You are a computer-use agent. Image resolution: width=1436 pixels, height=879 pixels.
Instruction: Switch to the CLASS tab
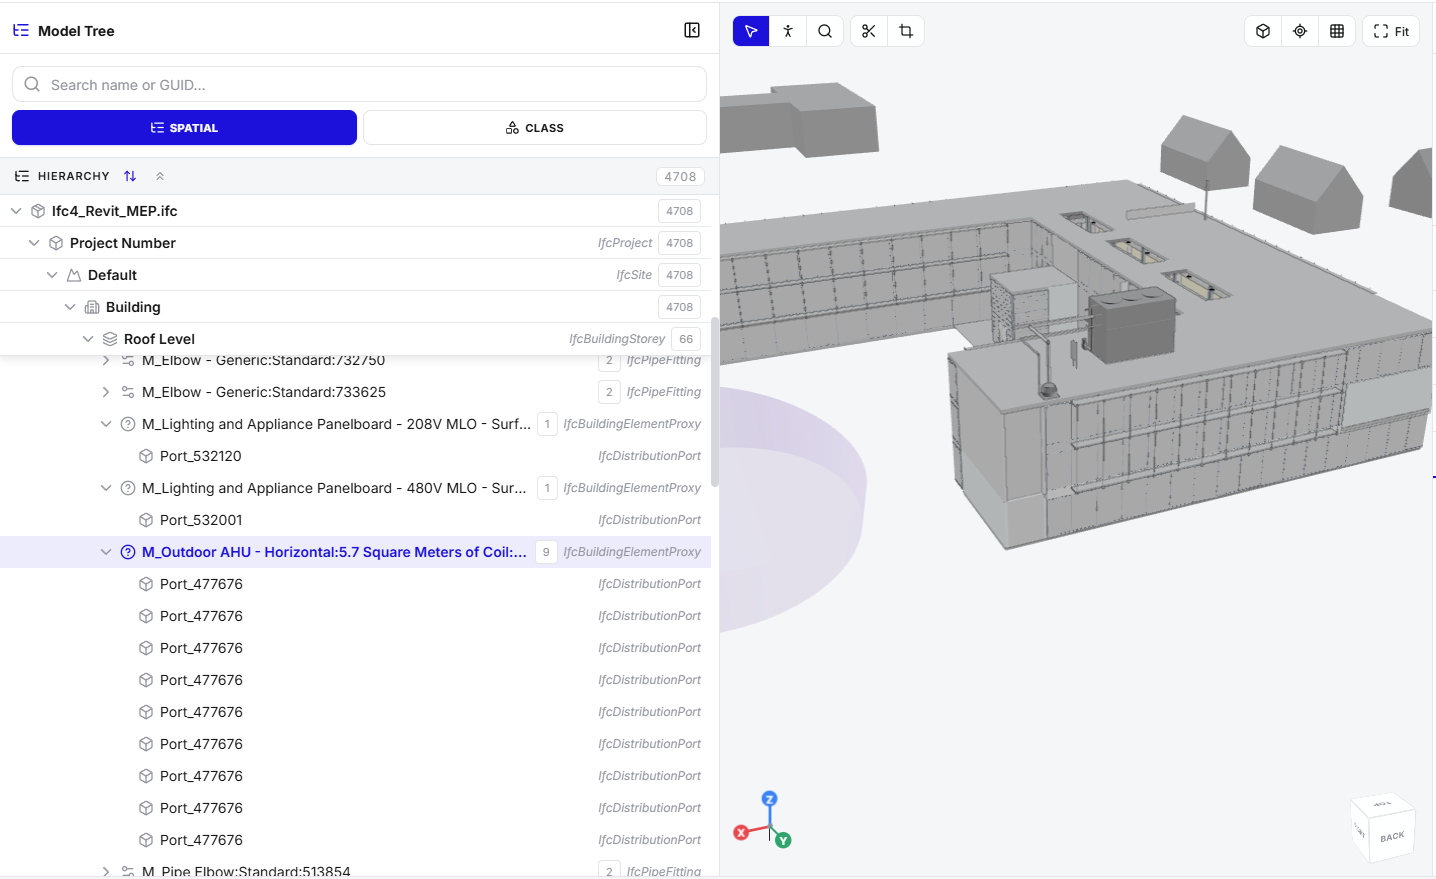(535, 127)
